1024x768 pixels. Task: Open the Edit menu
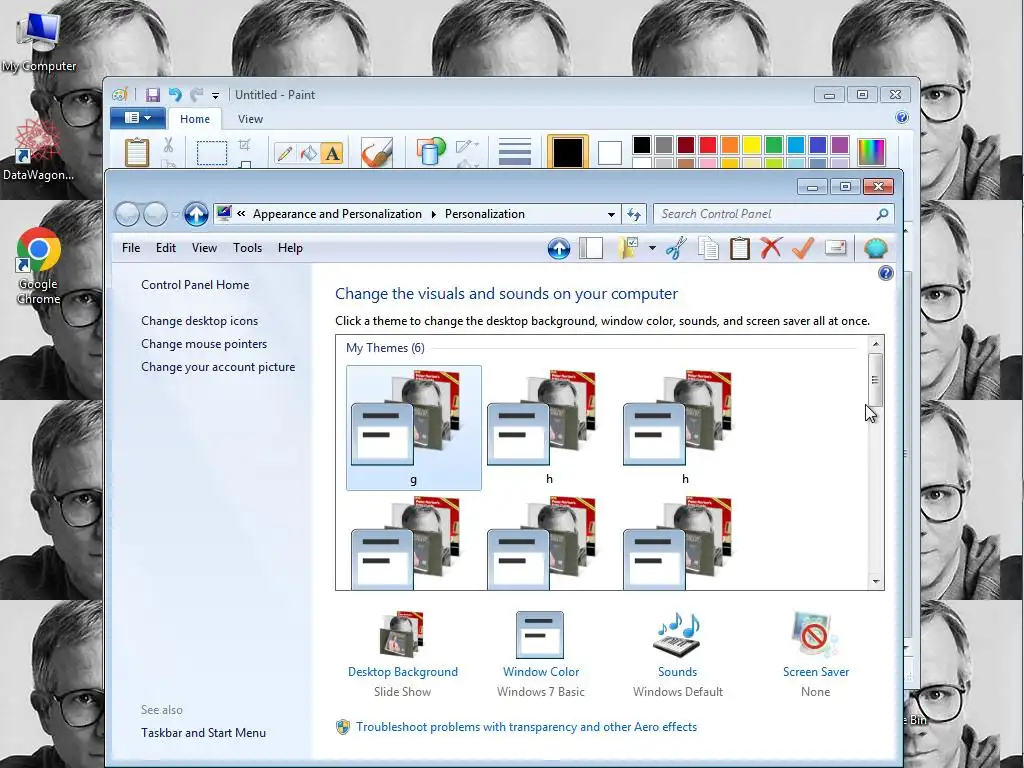pos(166,248)
